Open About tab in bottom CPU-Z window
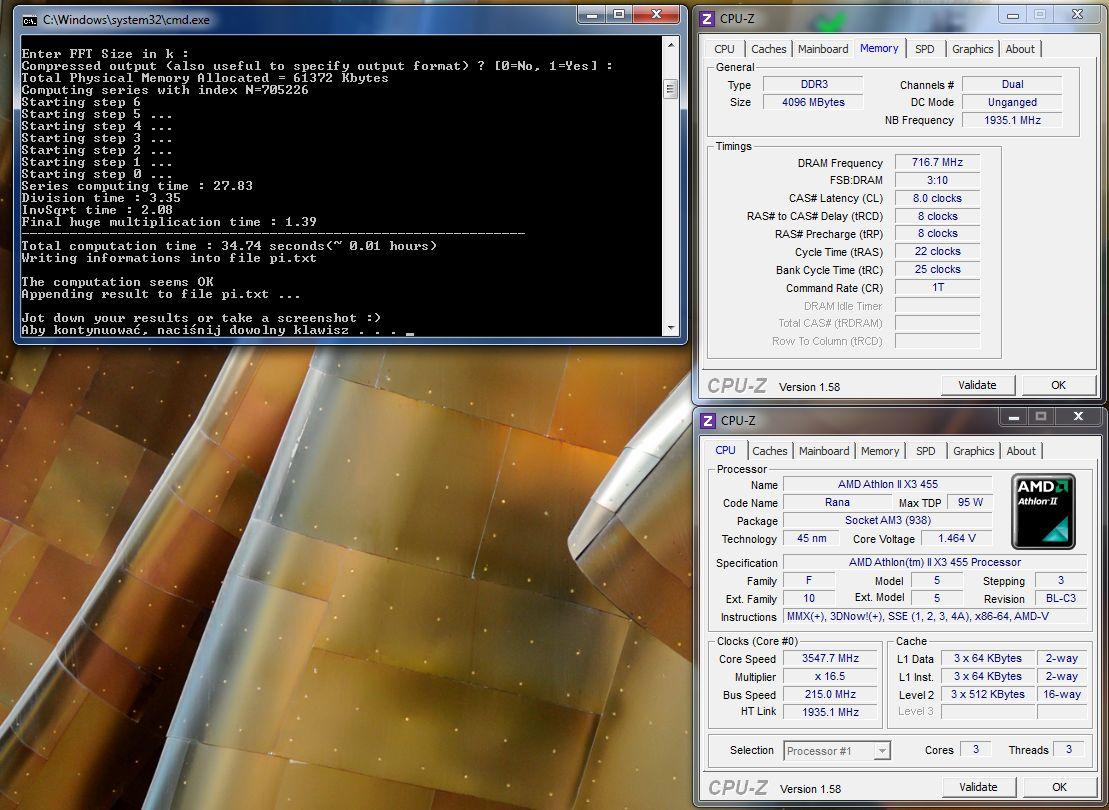Screen dimensions: 1109x810 pos(1021,451)
